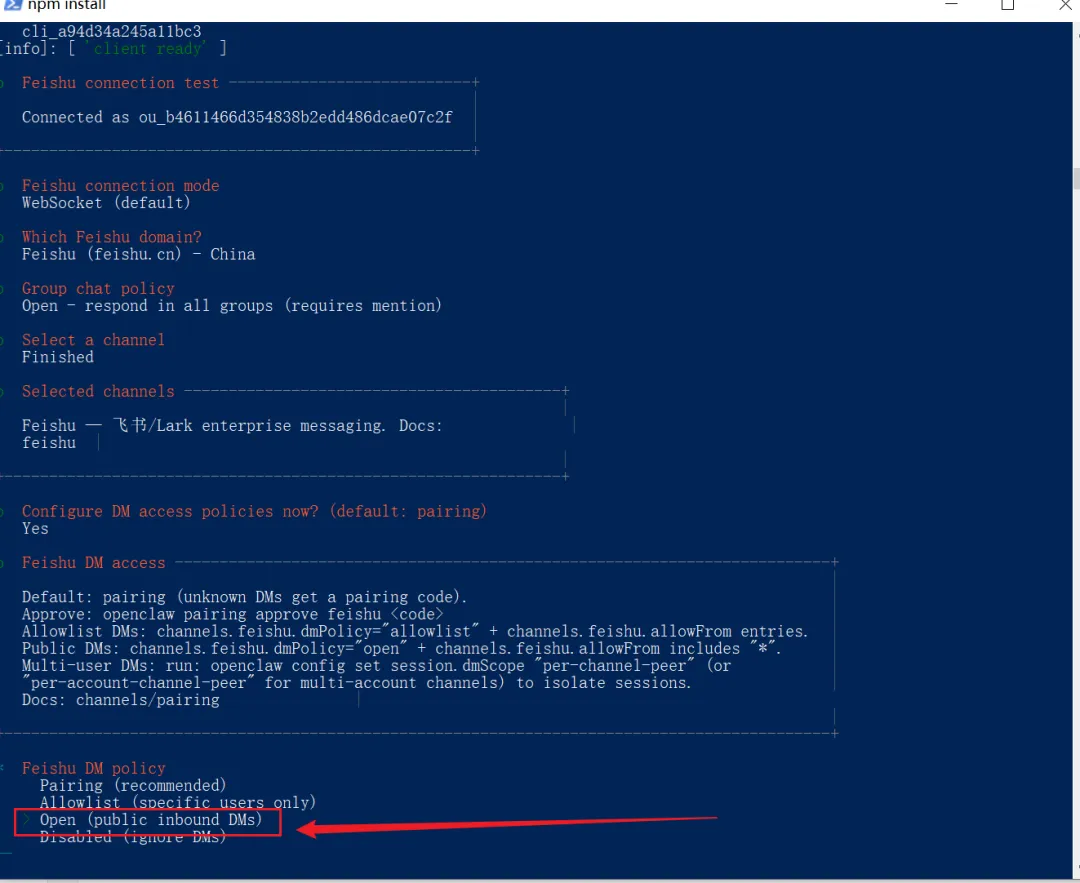The height and width of the screenshot is (883, 1080).
Task: Click the Feishu DM access heading
Action: [93, 563]
